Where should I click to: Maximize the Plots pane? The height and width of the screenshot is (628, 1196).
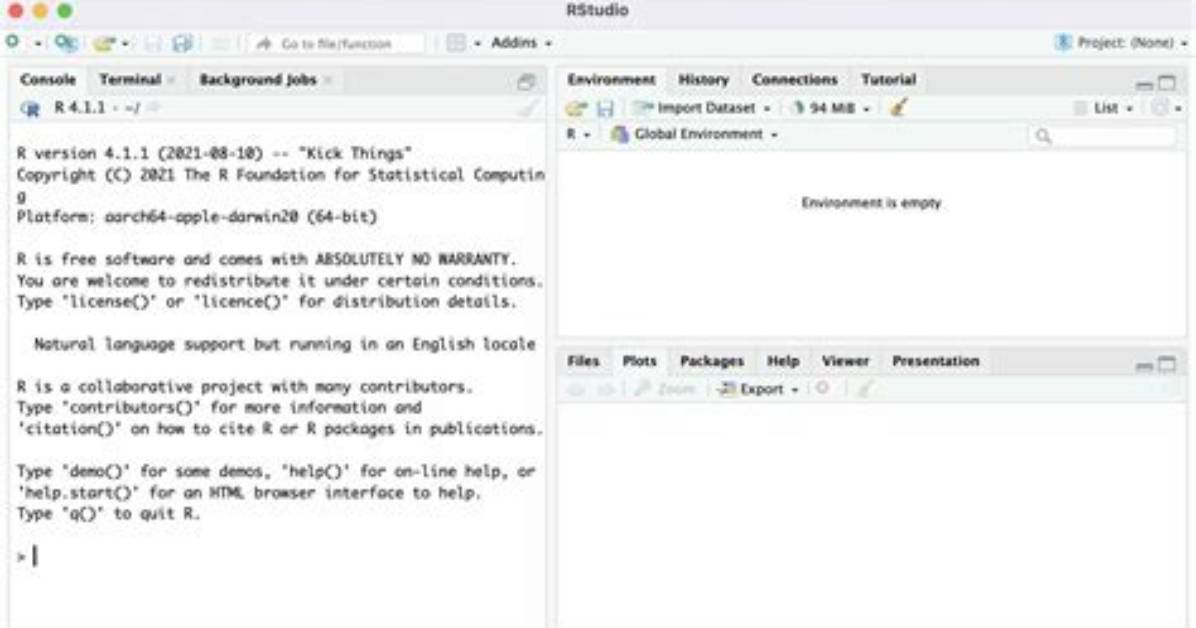click(1167, 365)
